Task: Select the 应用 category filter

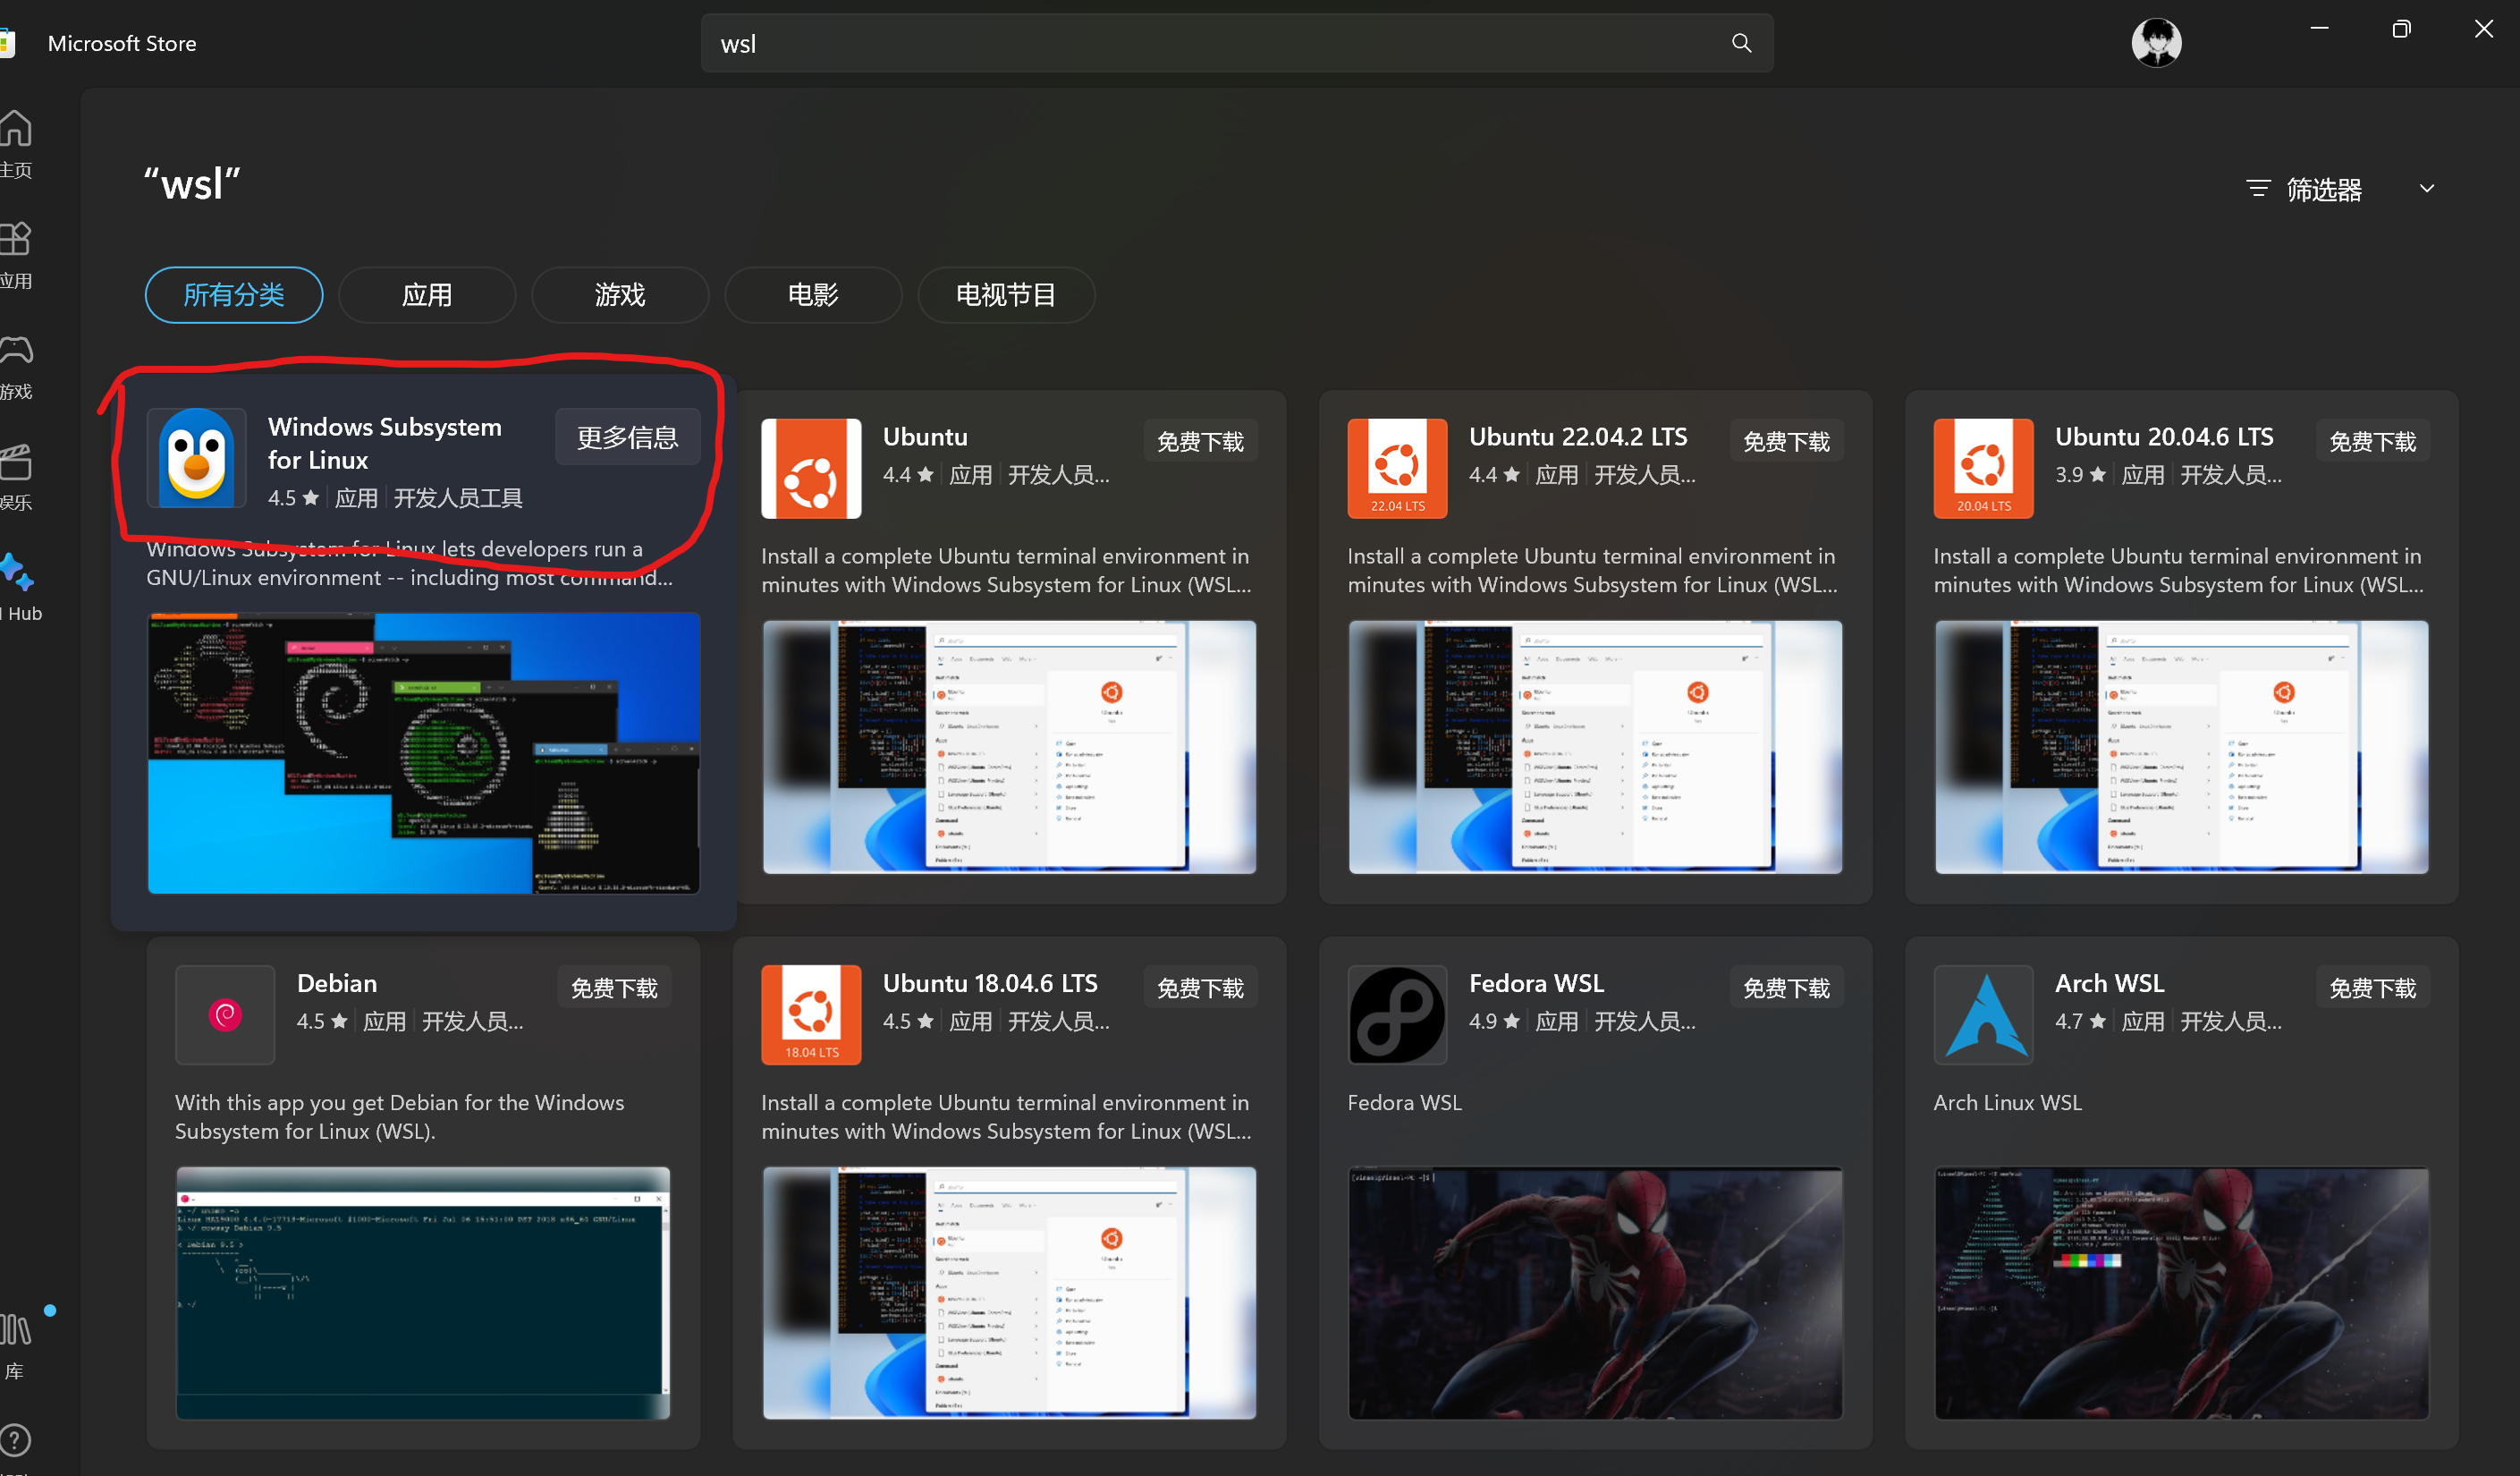Action: coord(427,295)
